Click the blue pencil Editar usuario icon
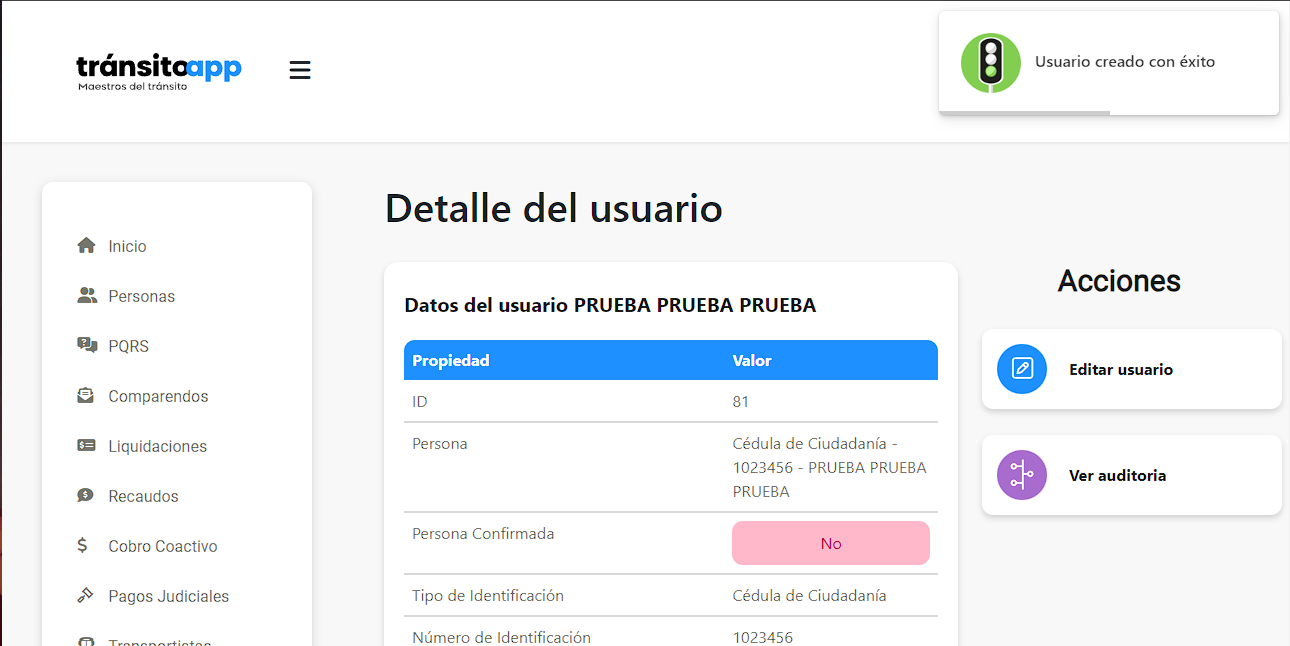The width and height of the screenshot is (1290, 646). coord(1022,369)
